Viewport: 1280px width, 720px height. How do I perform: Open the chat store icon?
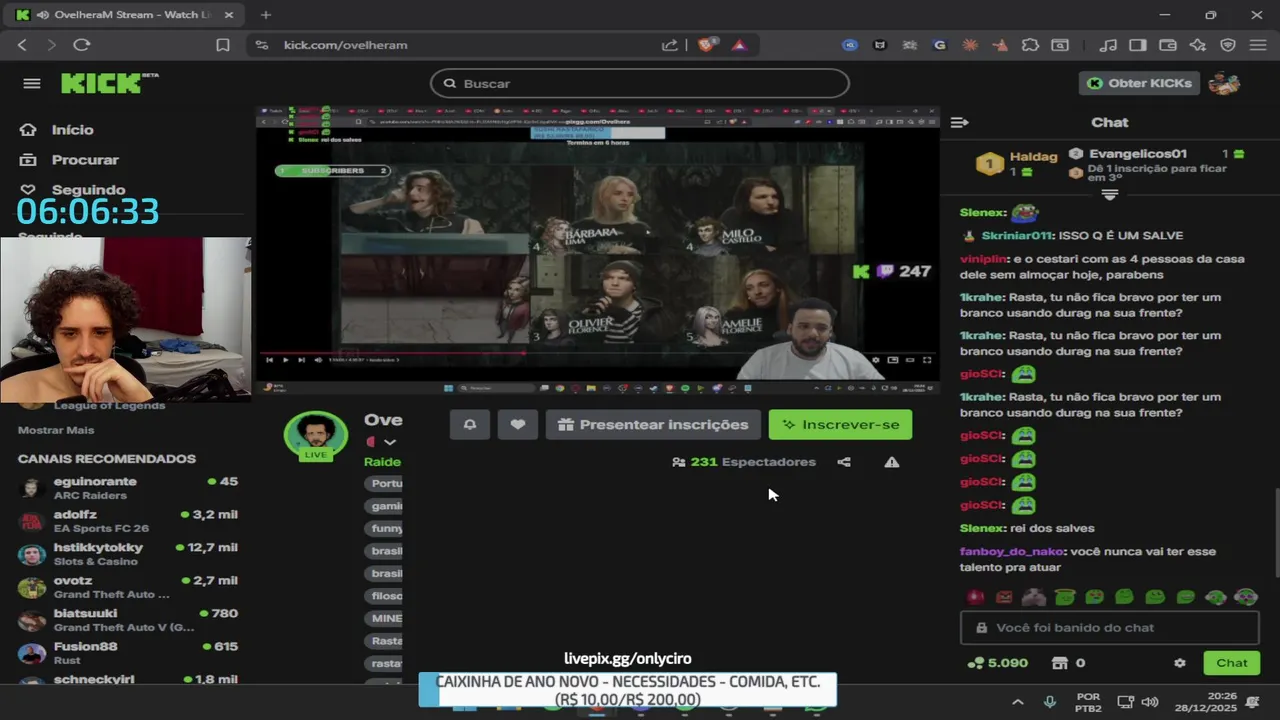[1060, 663]
